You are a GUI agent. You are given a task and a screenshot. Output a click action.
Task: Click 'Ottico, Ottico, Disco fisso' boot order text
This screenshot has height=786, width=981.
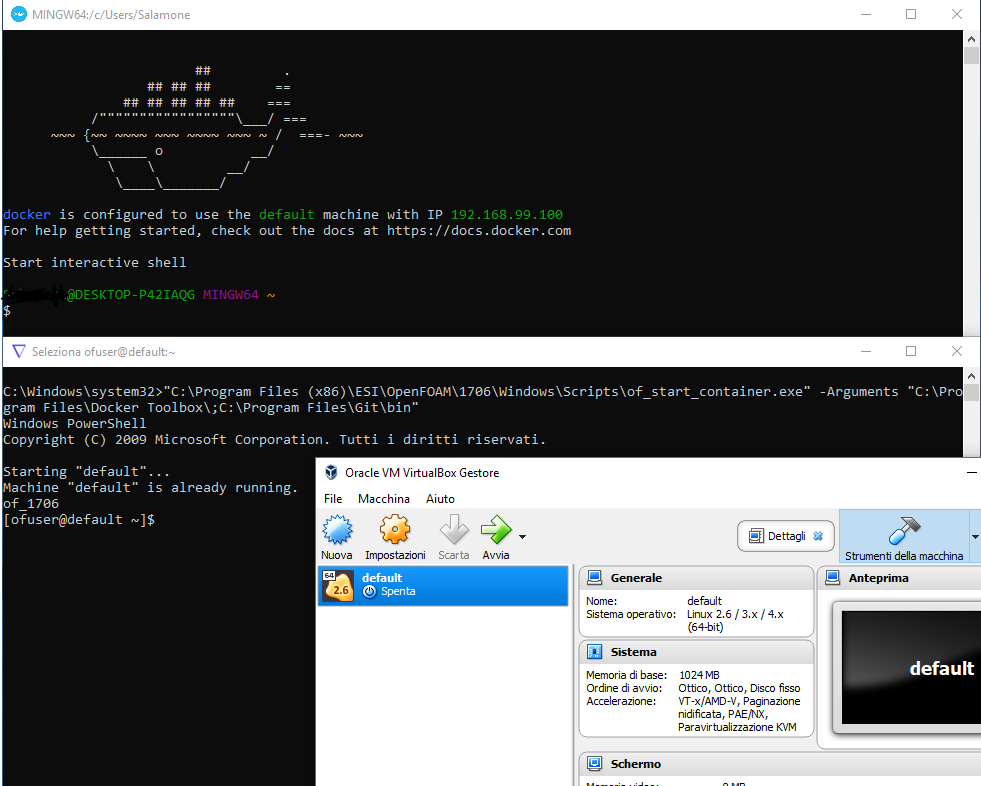740,688
